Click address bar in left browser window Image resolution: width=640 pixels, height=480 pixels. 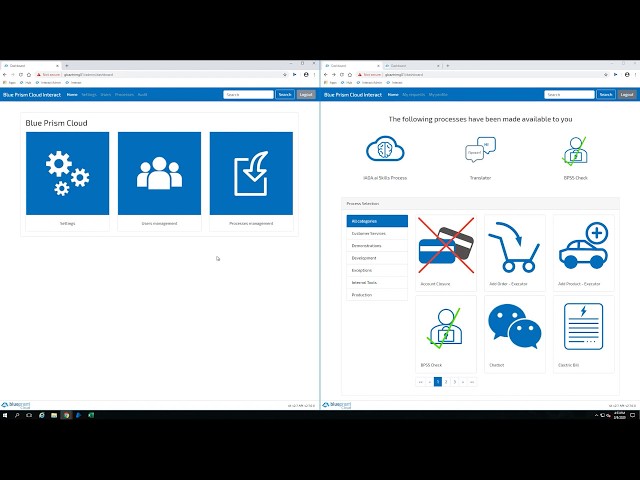tap(161, 75)
